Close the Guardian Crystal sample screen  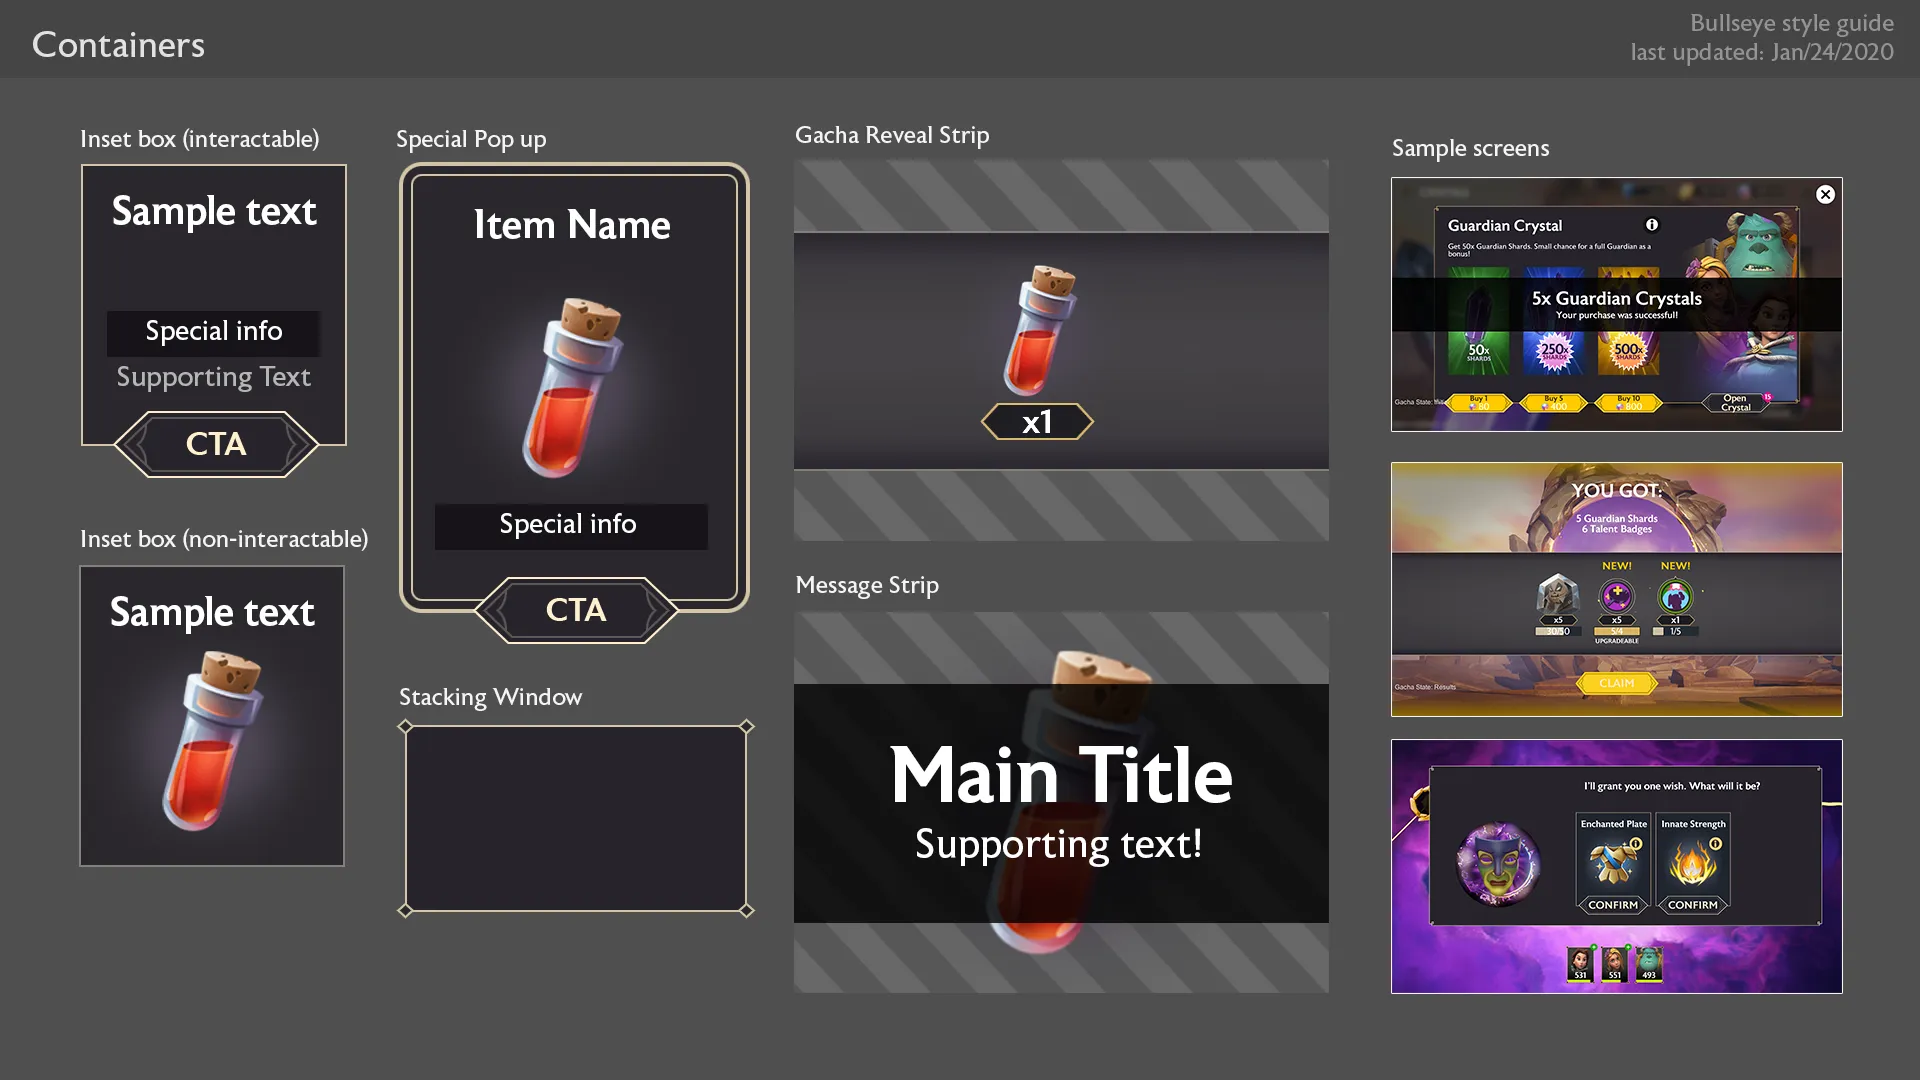(1825, 195)
